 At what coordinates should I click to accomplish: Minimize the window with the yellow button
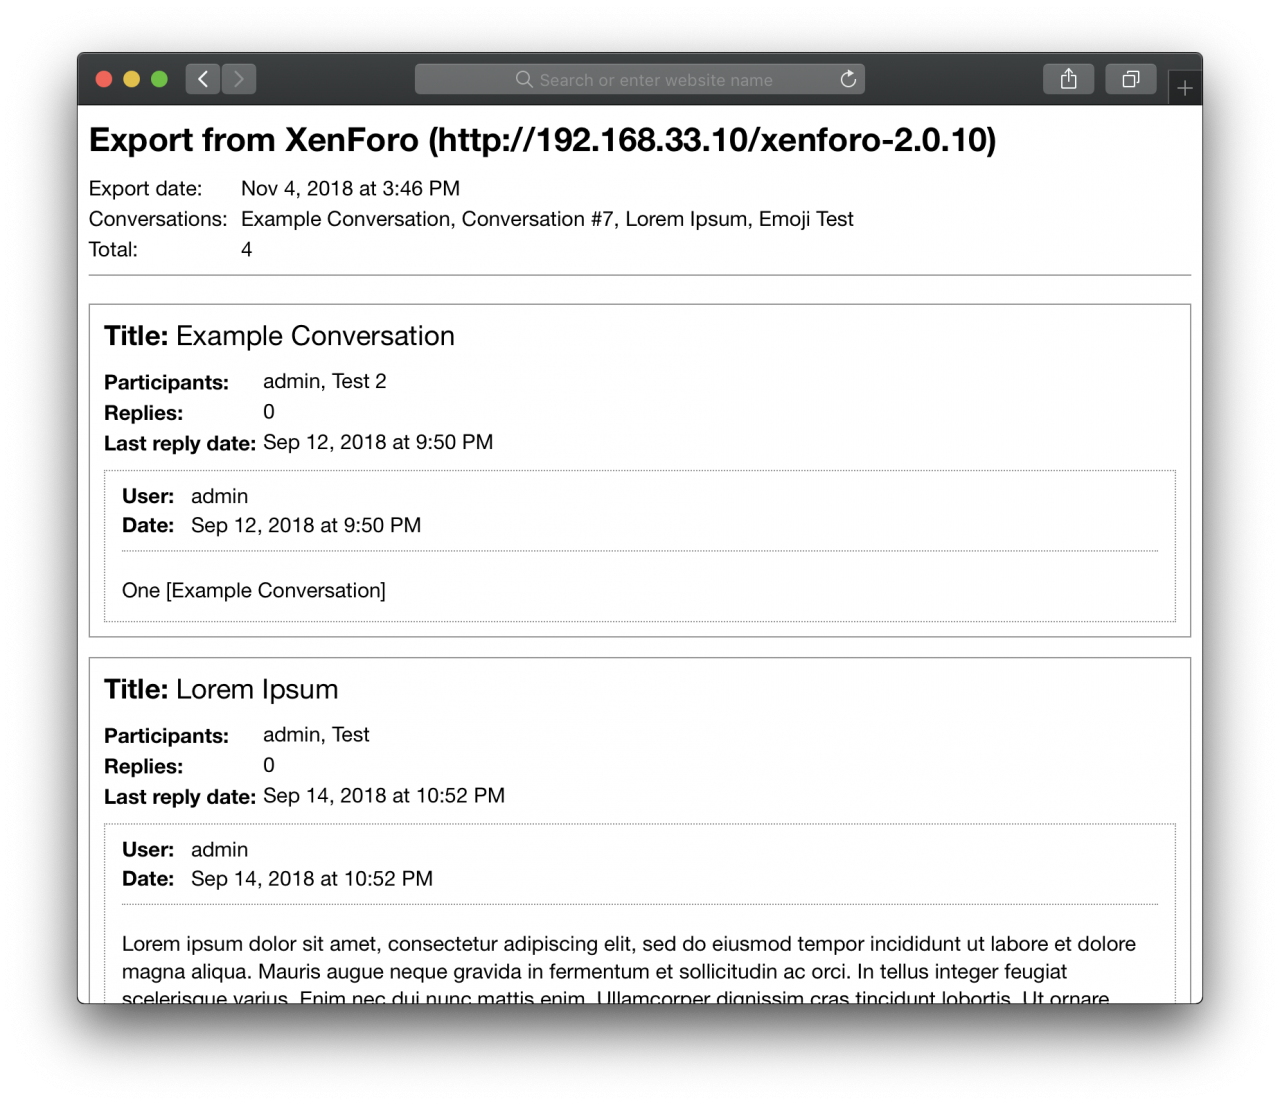click(x=131, y=79)
